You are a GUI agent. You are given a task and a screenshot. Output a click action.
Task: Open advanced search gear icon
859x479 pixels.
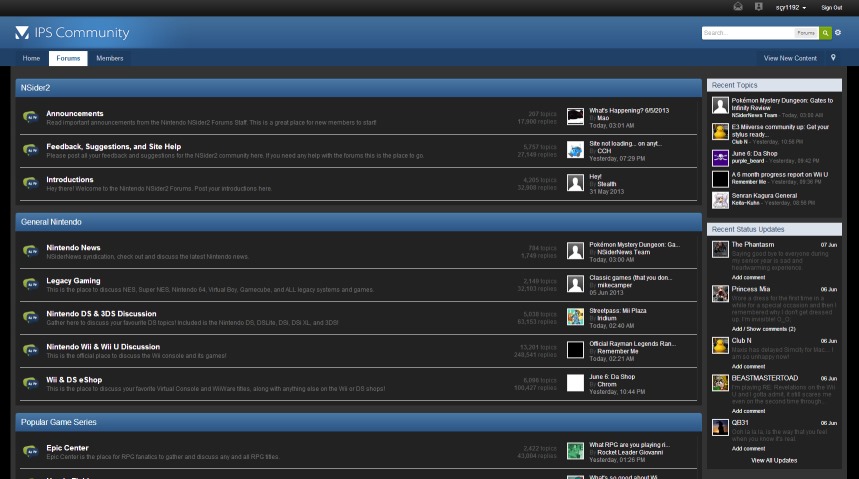pos(838,33)
